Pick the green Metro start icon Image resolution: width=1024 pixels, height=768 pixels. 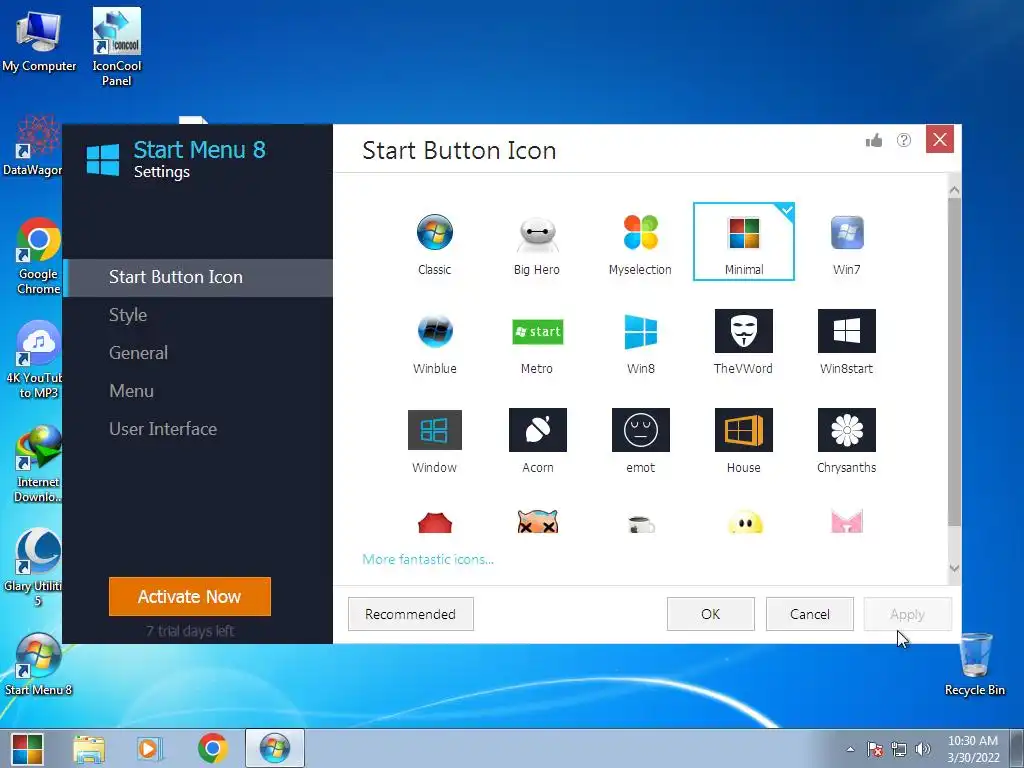pyautogui.click(x=537, y=342)
